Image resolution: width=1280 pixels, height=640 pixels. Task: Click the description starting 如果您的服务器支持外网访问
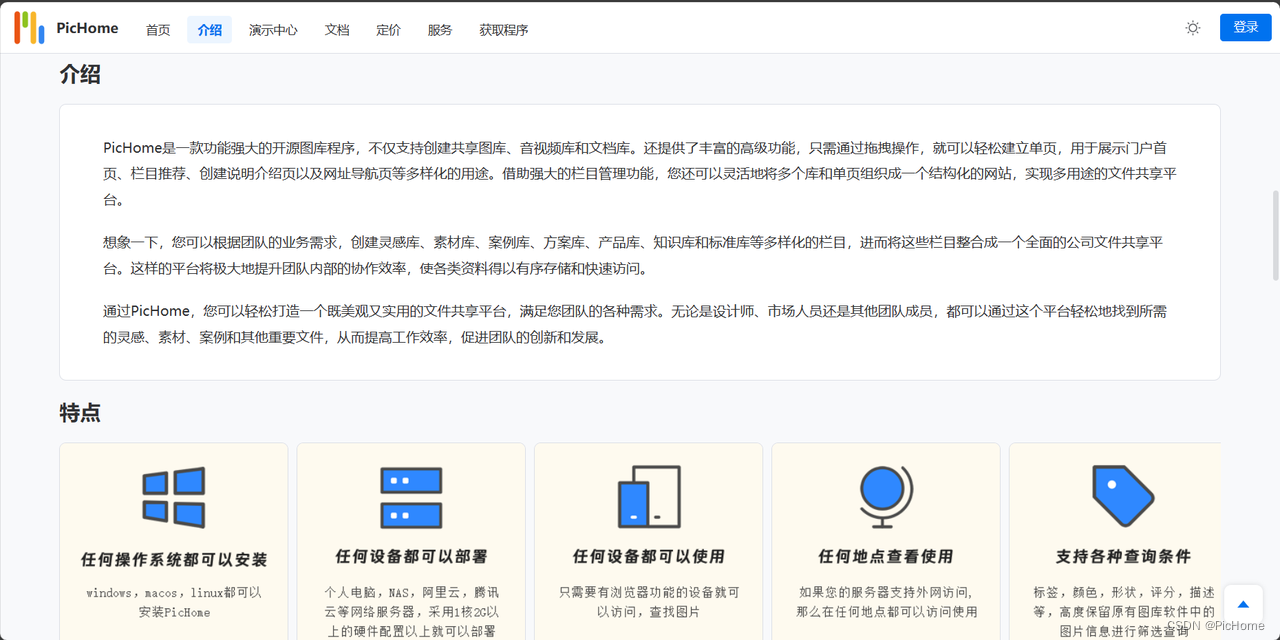(x=886, y=602)
